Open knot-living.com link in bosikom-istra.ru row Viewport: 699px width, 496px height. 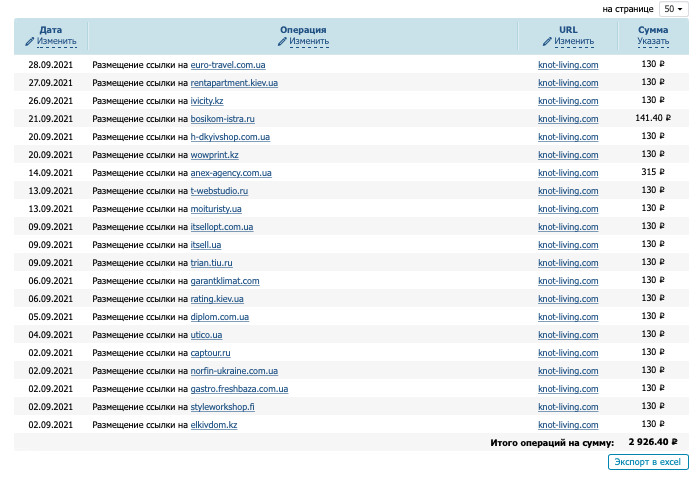pyautogui.click(x=568, y=119)
